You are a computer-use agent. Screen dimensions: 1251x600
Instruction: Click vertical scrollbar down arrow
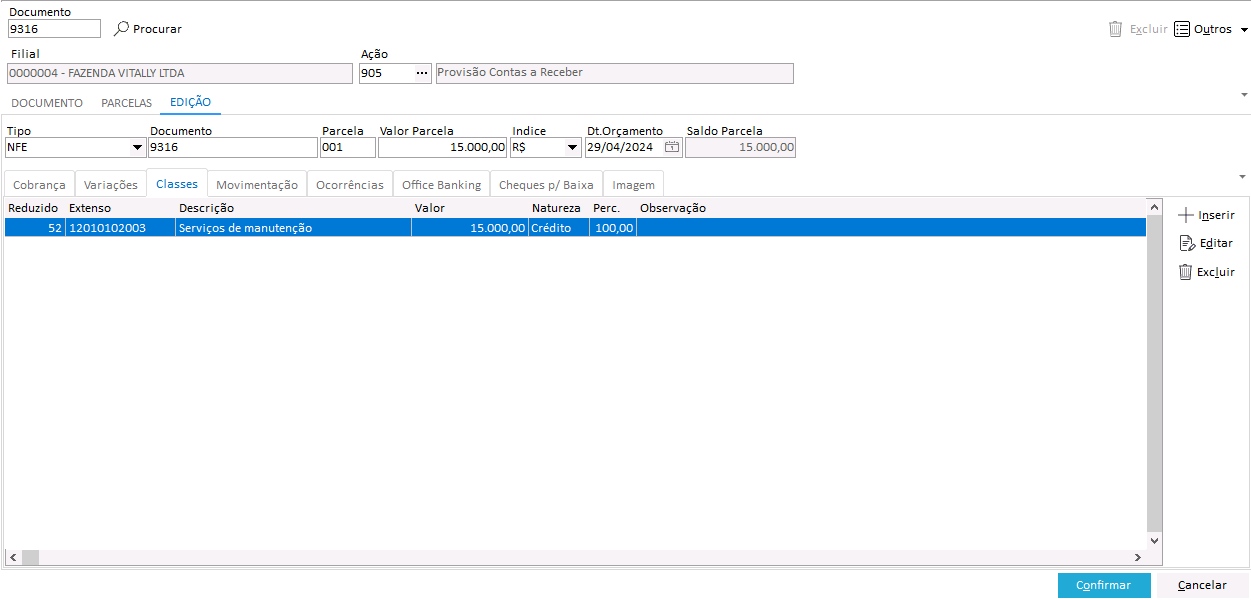pyautogui.click(x=1155, y=540)
